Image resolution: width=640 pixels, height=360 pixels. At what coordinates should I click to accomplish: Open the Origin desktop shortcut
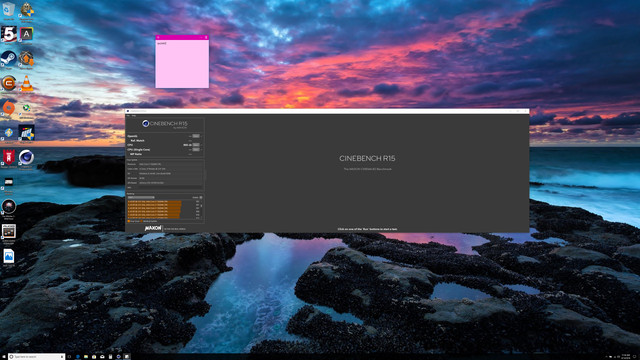8,109
